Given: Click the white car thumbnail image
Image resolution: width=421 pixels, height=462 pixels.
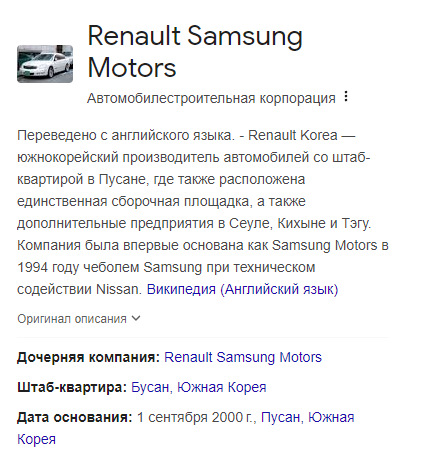Looking at the screenshot, I should 45,64.
